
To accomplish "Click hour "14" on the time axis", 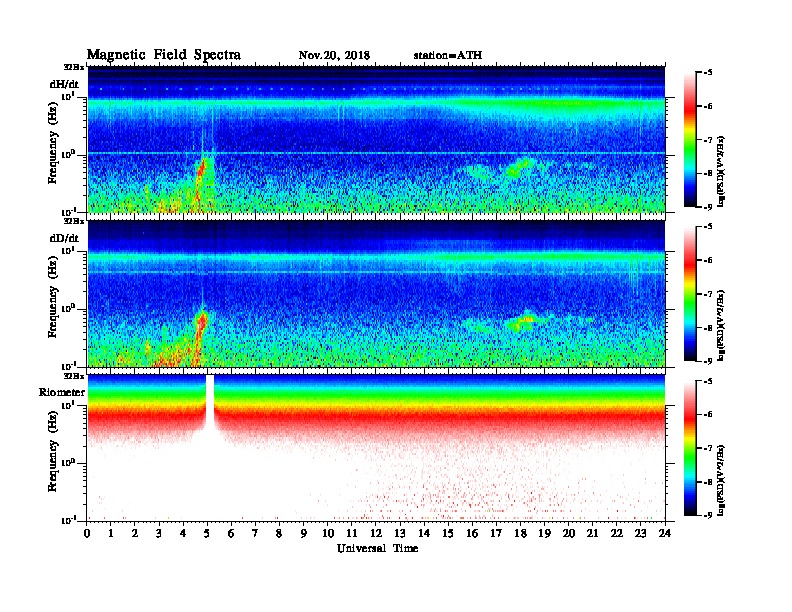I will (424, 534).
